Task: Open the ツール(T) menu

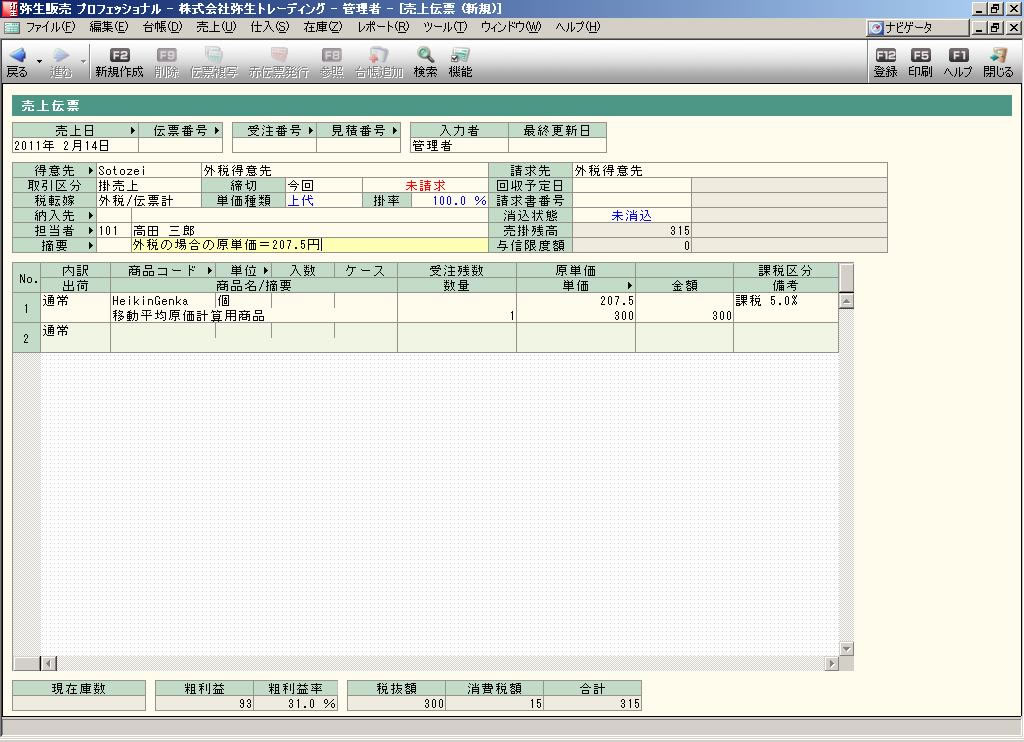Action: (445, 27)
